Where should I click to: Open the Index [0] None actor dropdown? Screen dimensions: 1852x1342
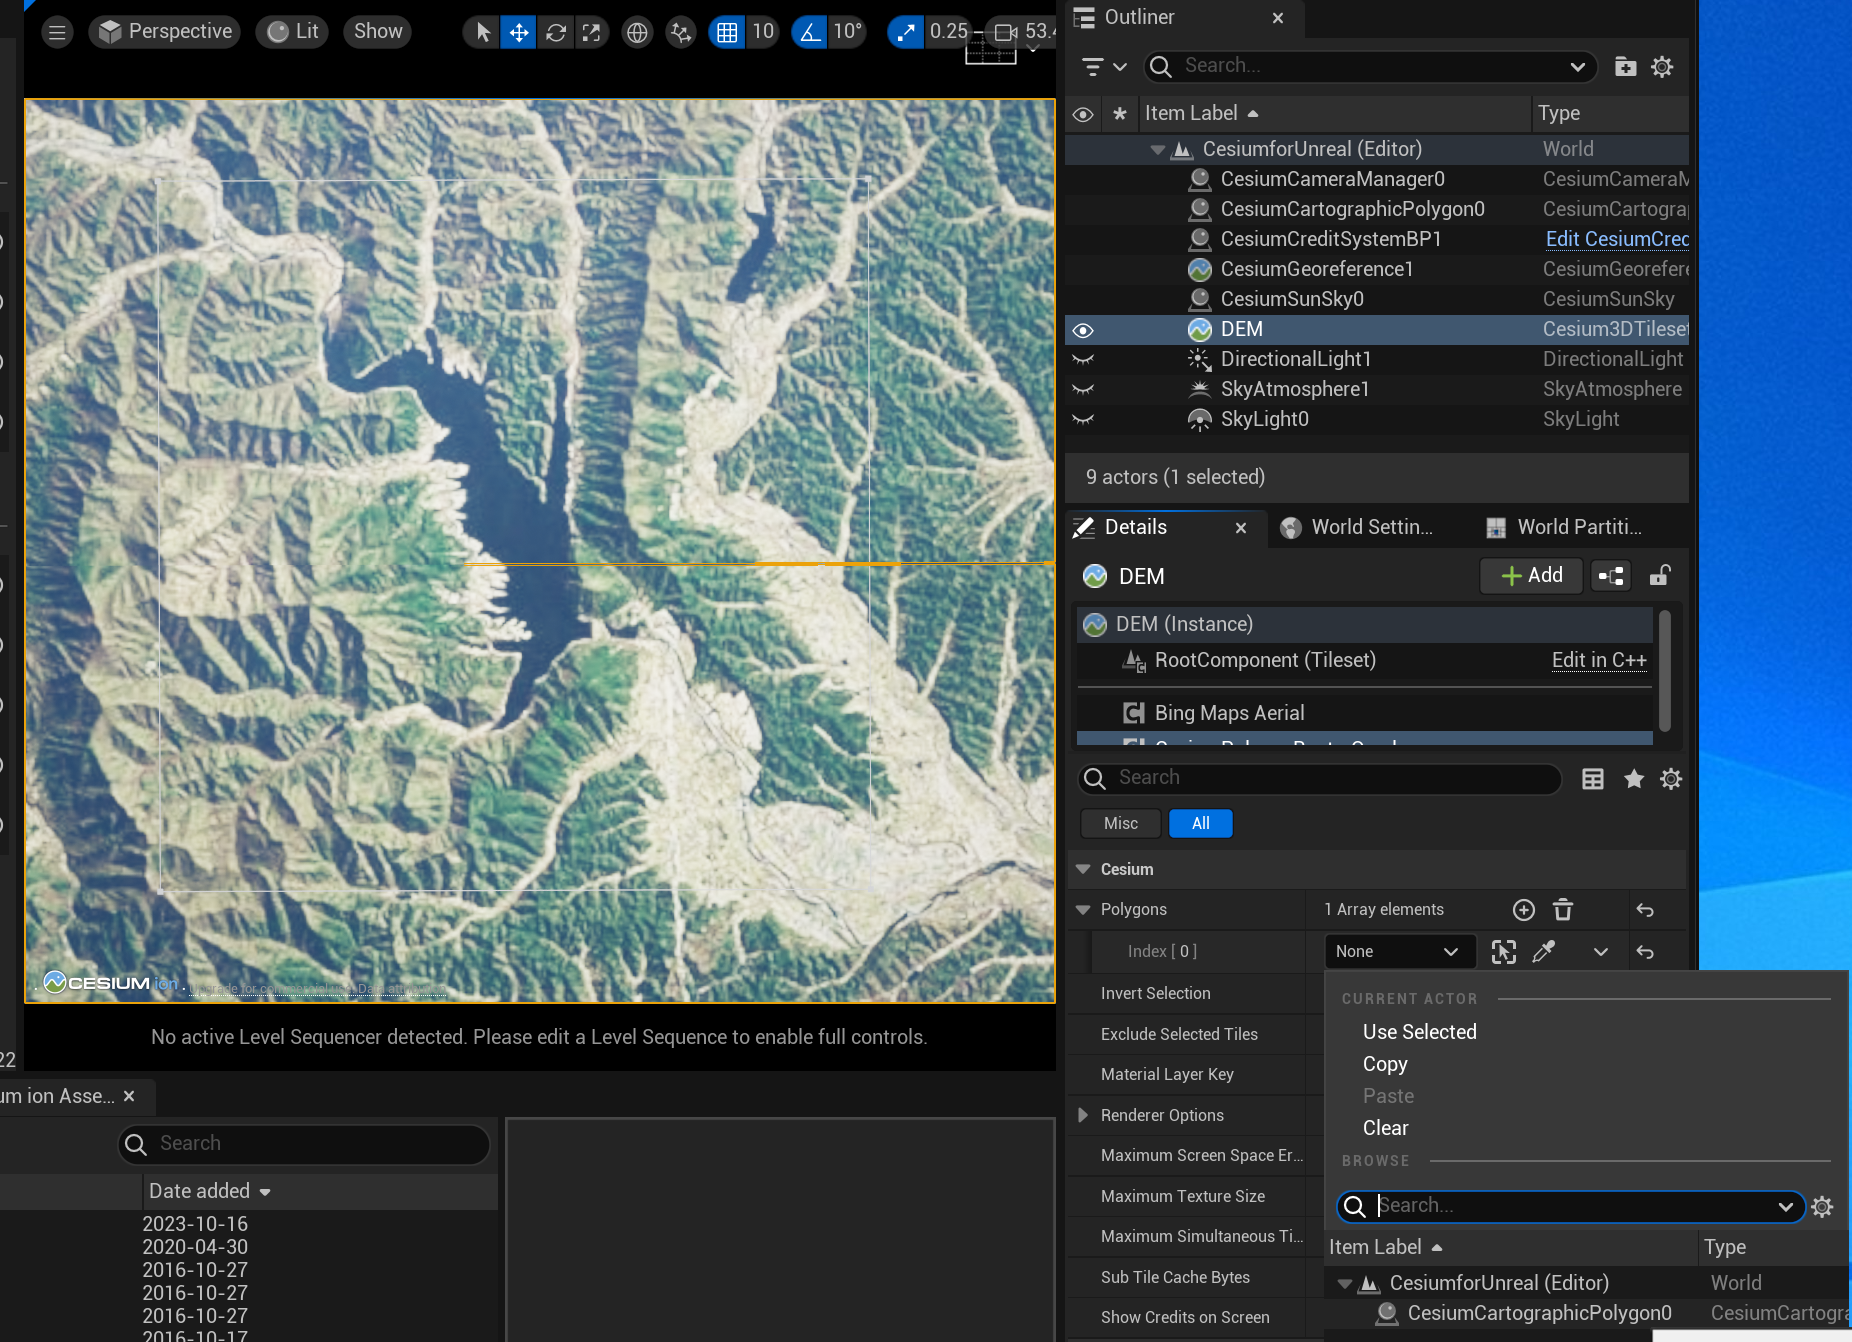1399,952
